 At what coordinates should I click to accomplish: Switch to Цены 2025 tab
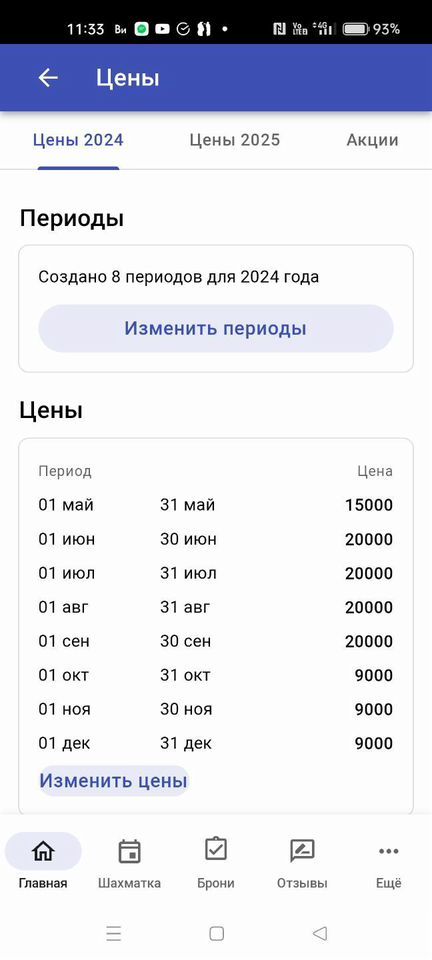pyautogui.click(x=234, y=140)
